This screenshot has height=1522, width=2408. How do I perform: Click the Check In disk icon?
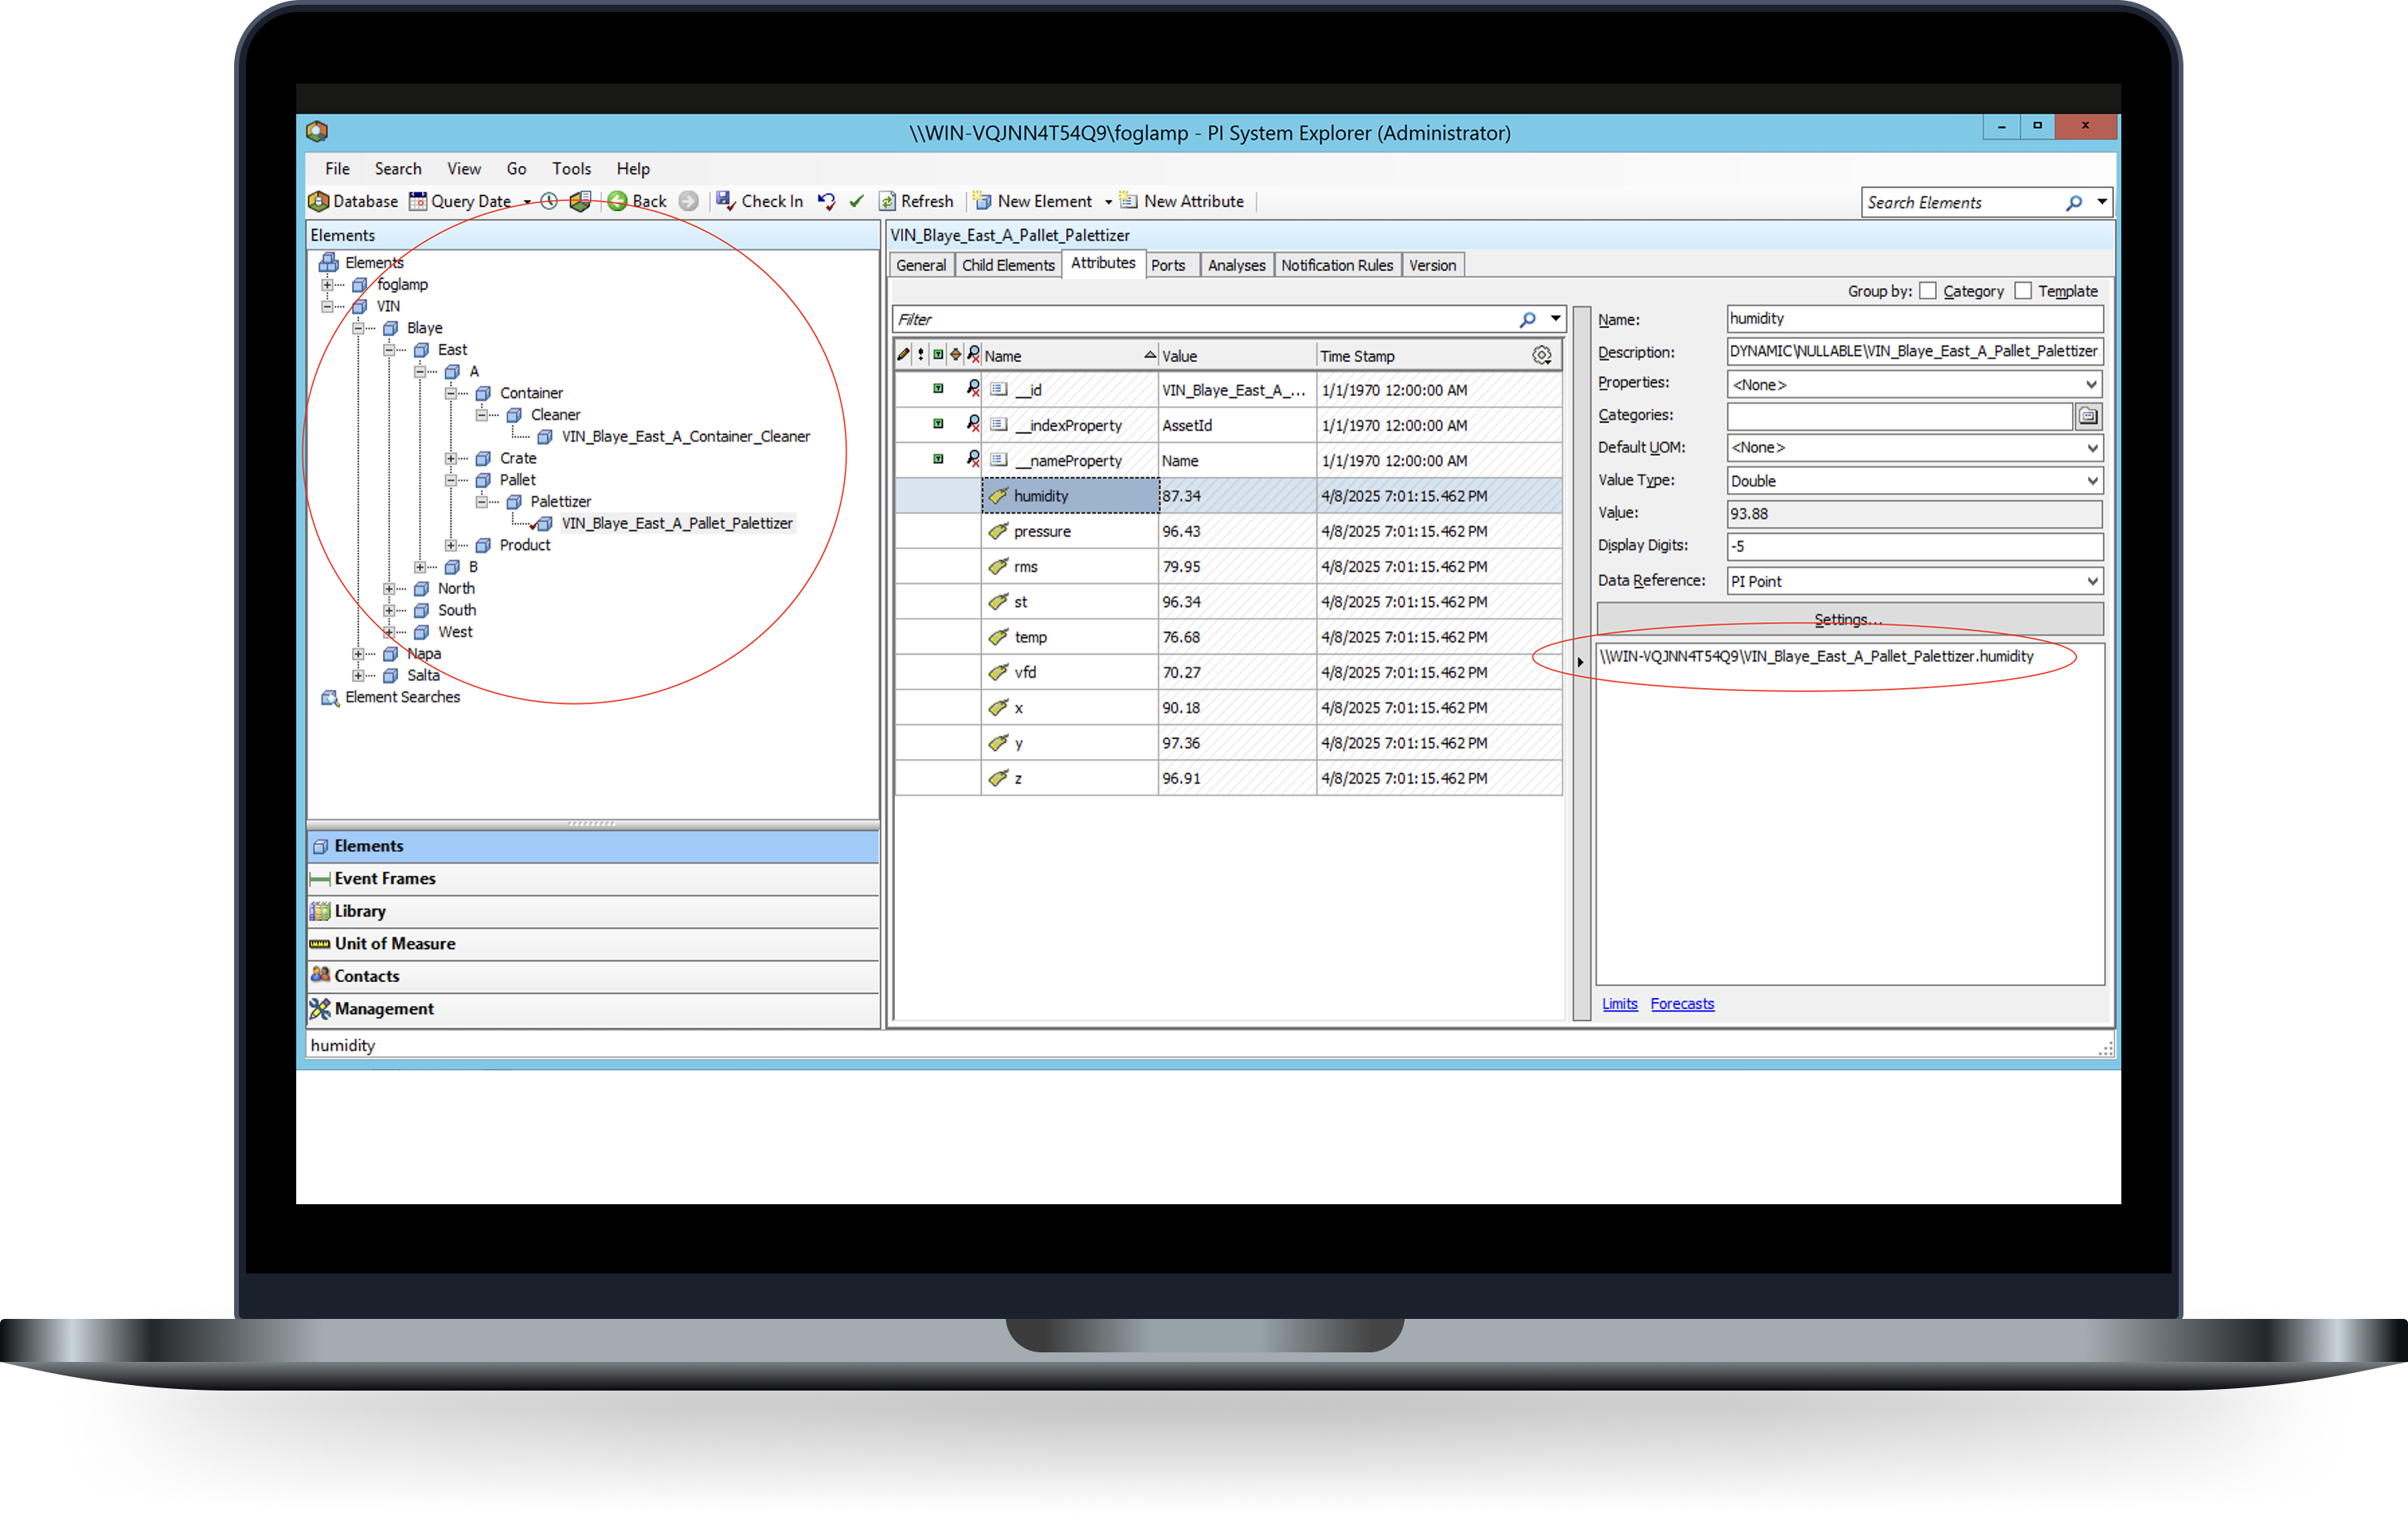726,201
